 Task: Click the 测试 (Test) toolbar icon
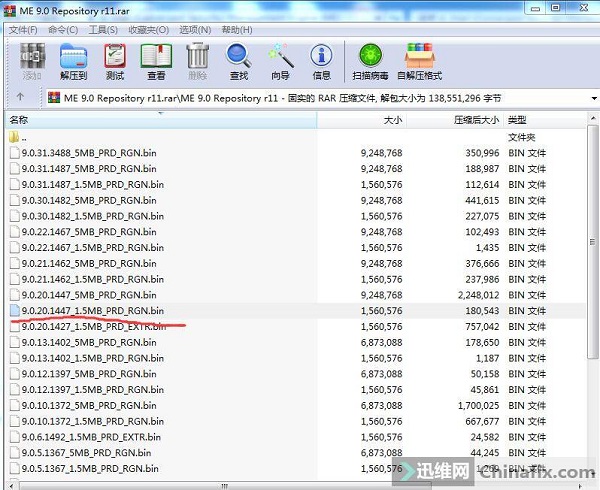(x=115, y=60)
